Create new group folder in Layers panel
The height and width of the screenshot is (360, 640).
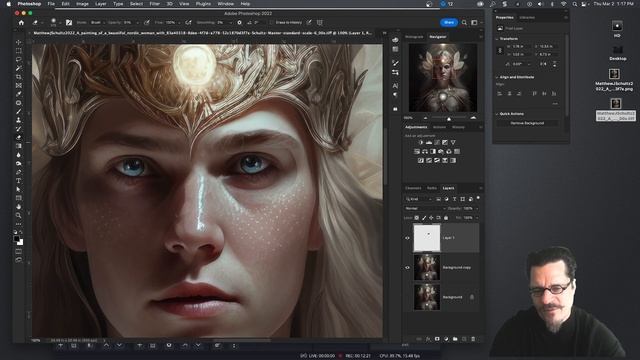(x=455, y=339)
